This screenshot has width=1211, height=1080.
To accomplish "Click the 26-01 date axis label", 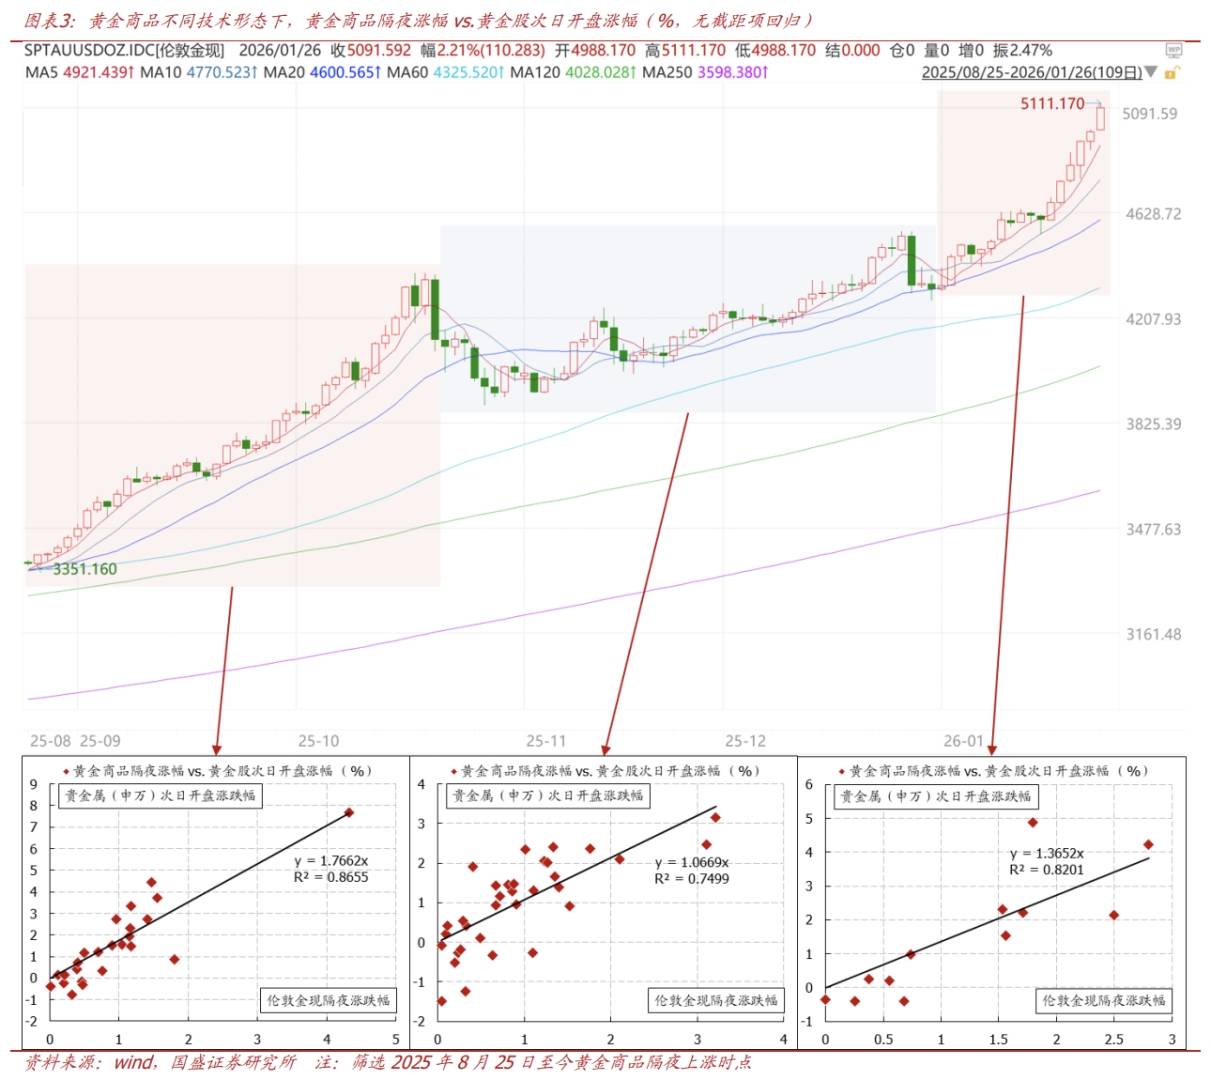I will (963, 741).
